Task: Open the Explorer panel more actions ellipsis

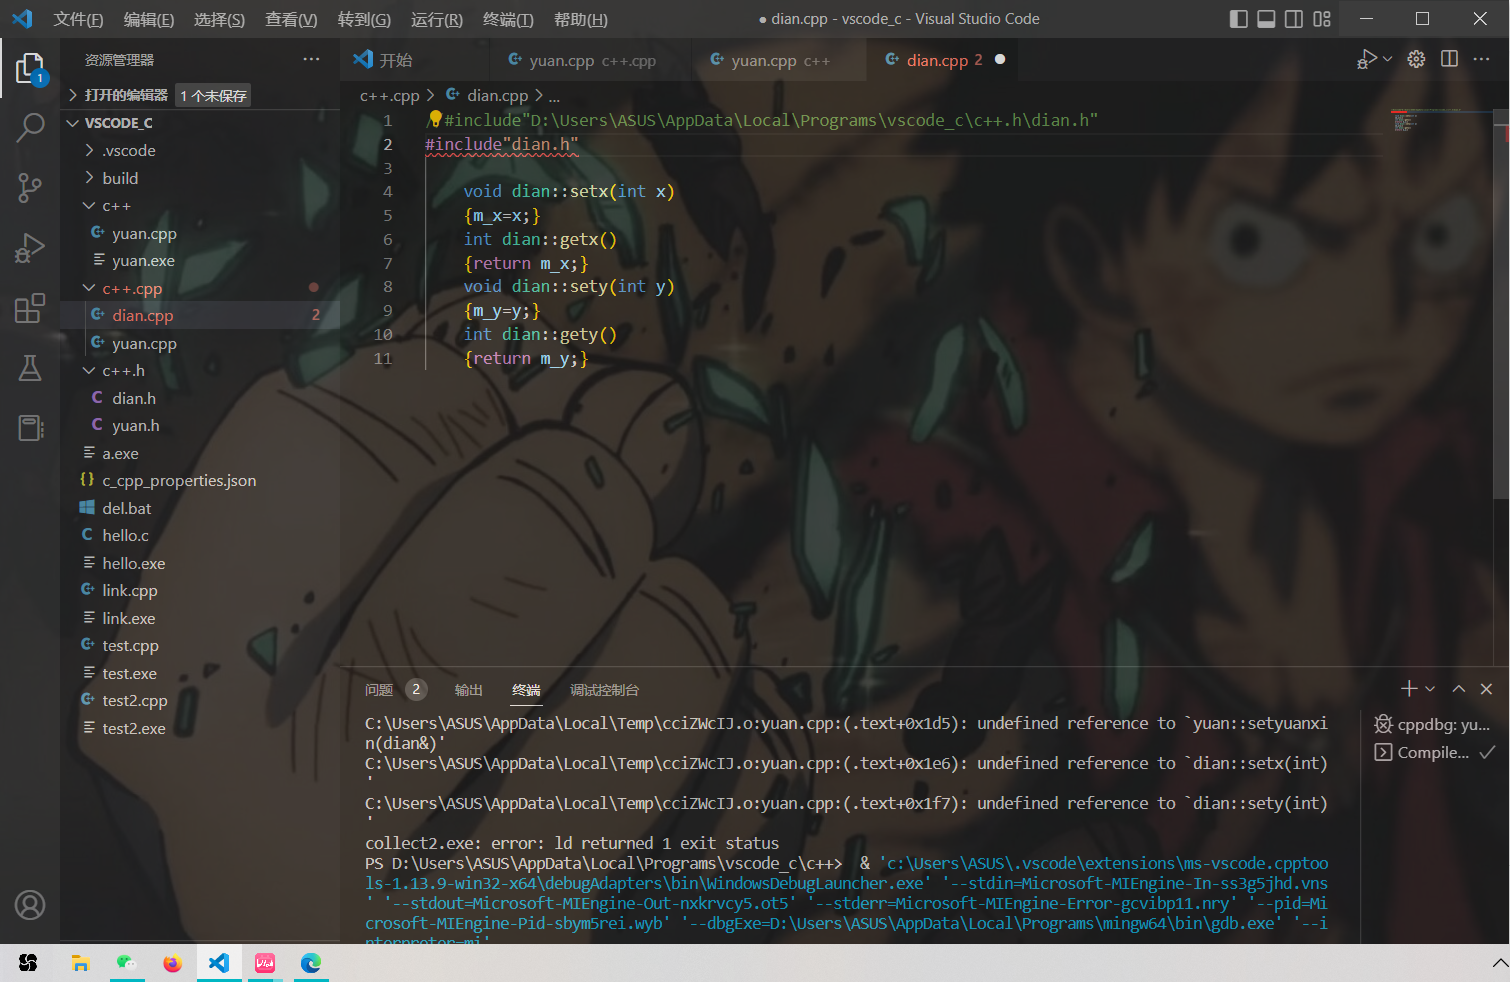Action: [311, 60]
